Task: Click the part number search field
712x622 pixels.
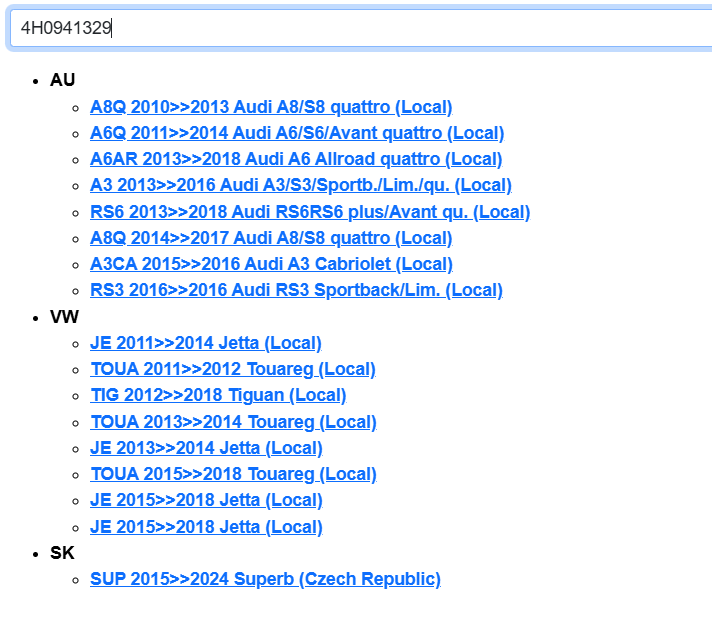Action: pos(361,28)
